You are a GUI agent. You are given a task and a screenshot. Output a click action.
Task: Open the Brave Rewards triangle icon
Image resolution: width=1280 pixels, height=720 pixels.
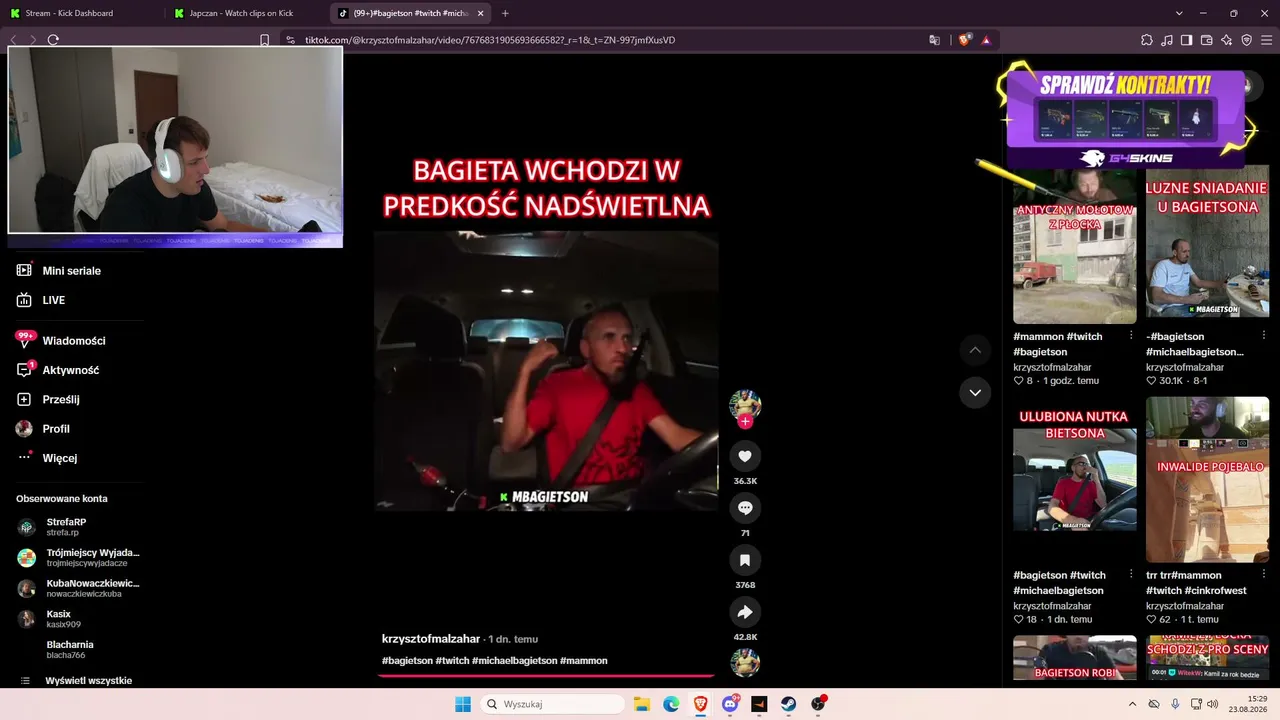point(986,40)
